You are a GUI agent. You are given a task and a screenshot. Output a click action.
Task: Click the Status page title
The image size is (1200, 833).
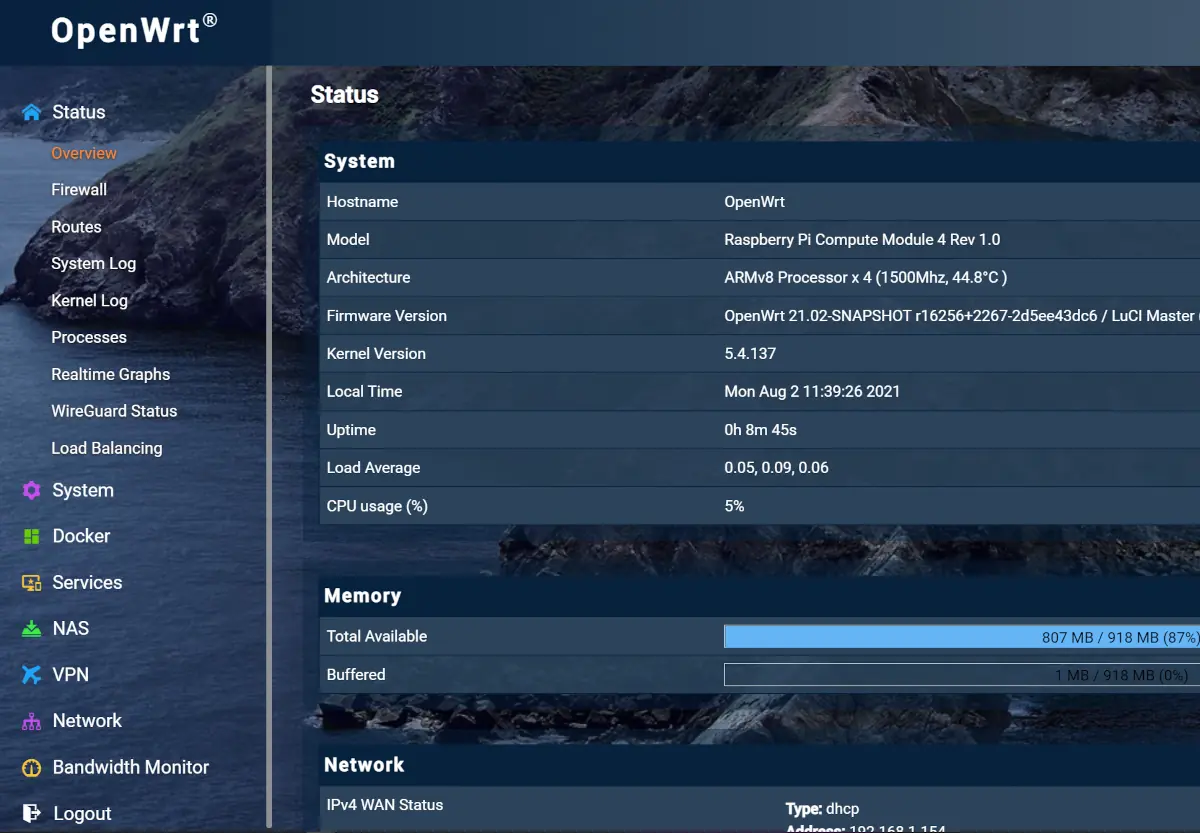[x=344, y=95]
